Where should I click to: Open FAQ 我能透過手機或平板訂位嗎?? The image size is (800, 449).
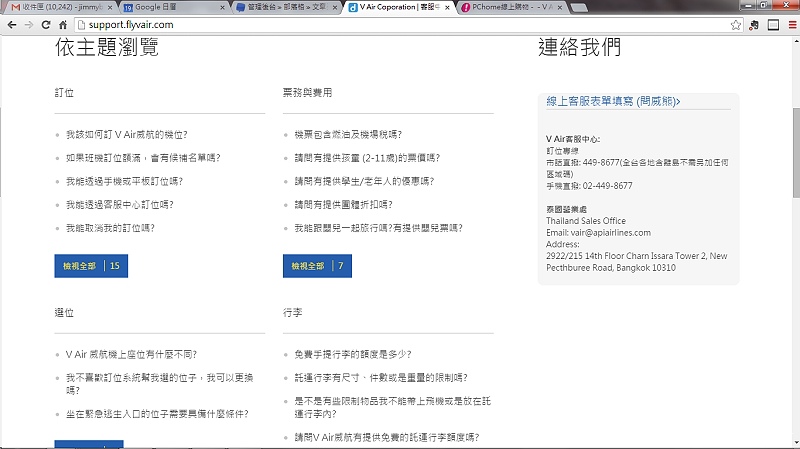tap(124, 182)
